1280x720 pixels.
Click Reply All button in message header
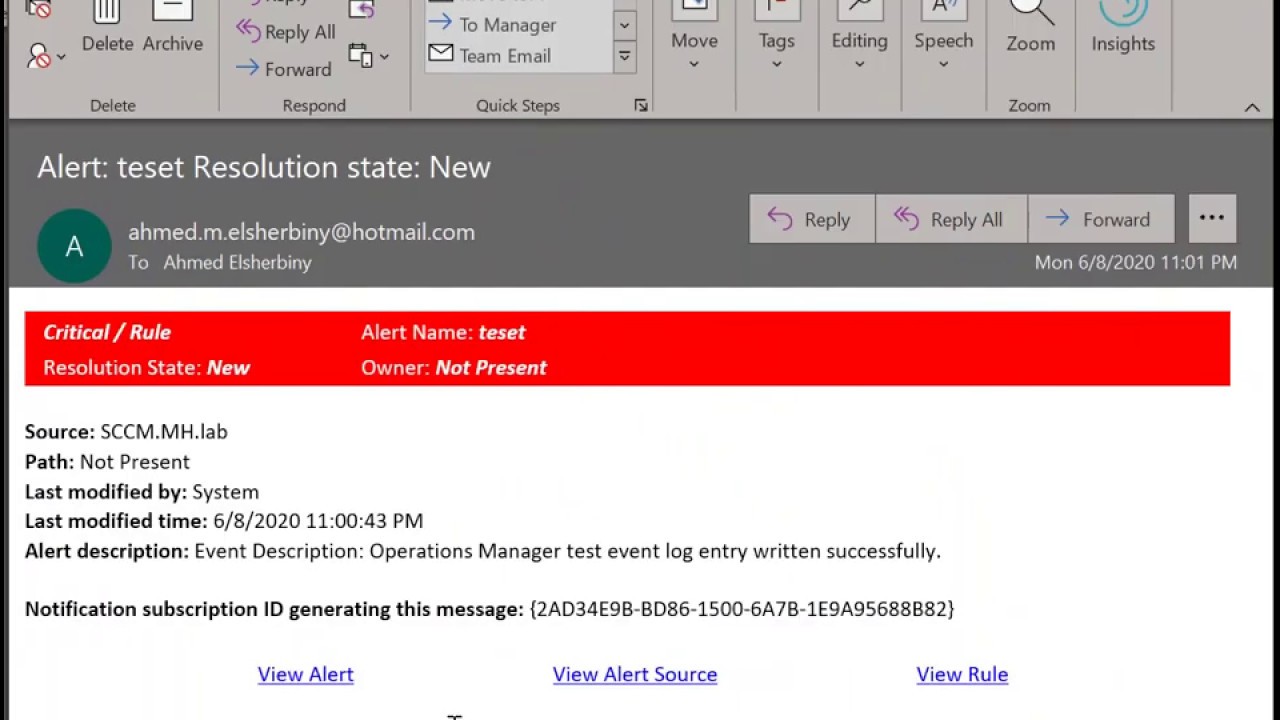[x=951, y=219]
